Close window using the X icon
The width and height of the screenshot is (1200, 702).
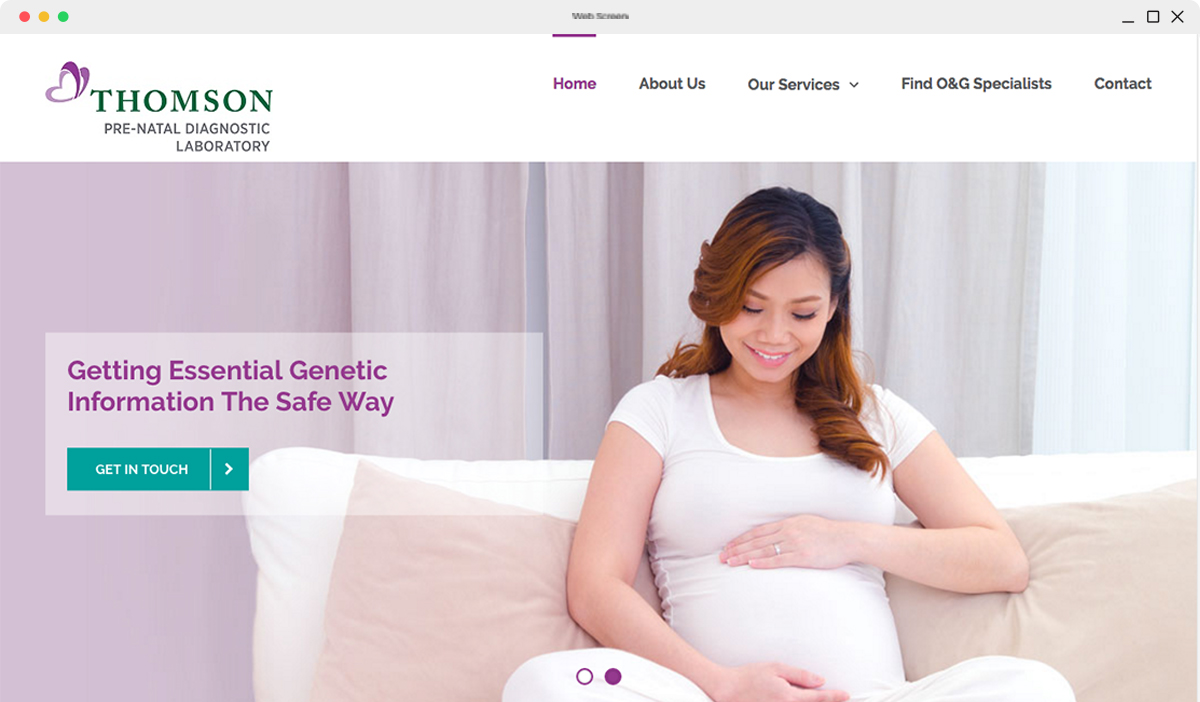tap(1177, 17)
